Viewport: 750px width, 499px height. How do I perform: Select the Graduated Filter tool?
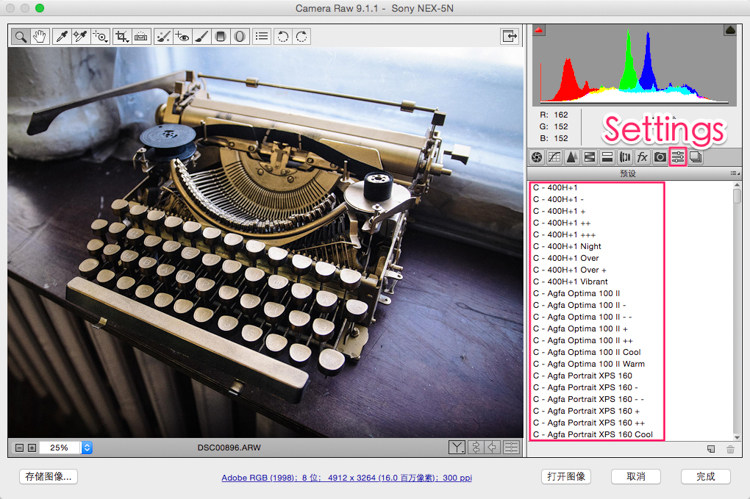coord(221,36)
